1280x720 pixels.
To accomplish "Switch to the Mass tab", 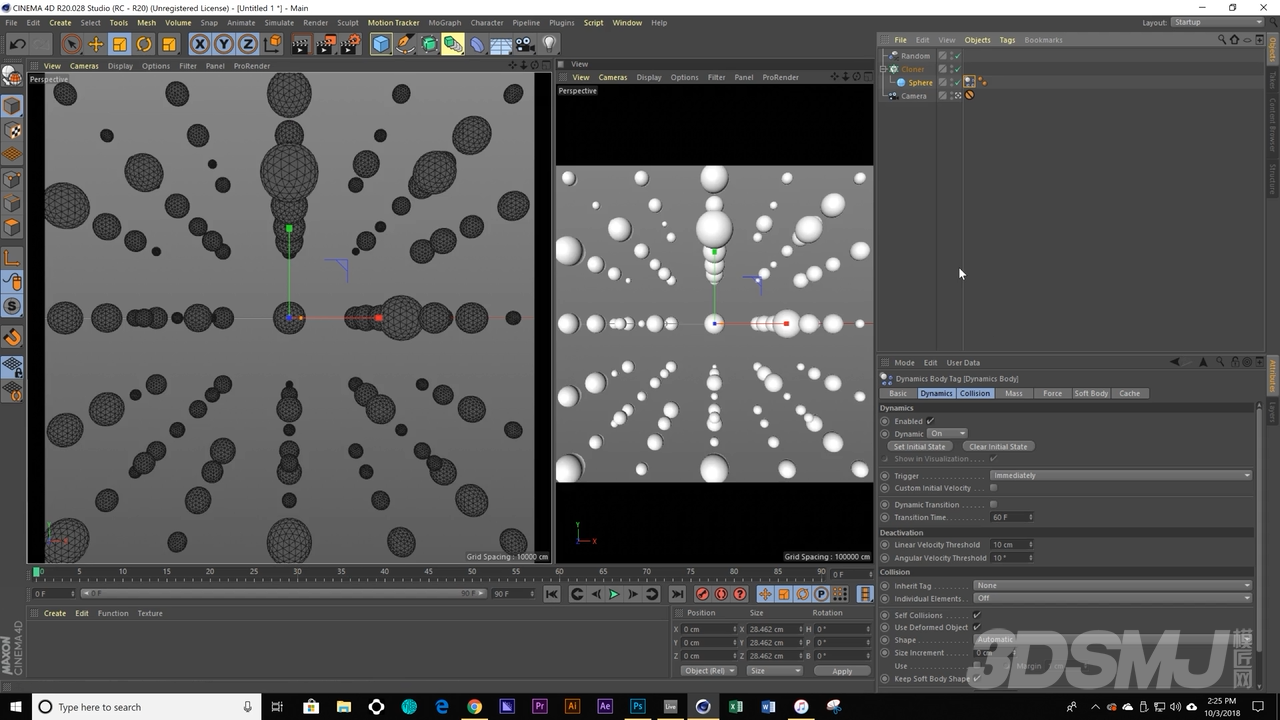I will 1014,393.
